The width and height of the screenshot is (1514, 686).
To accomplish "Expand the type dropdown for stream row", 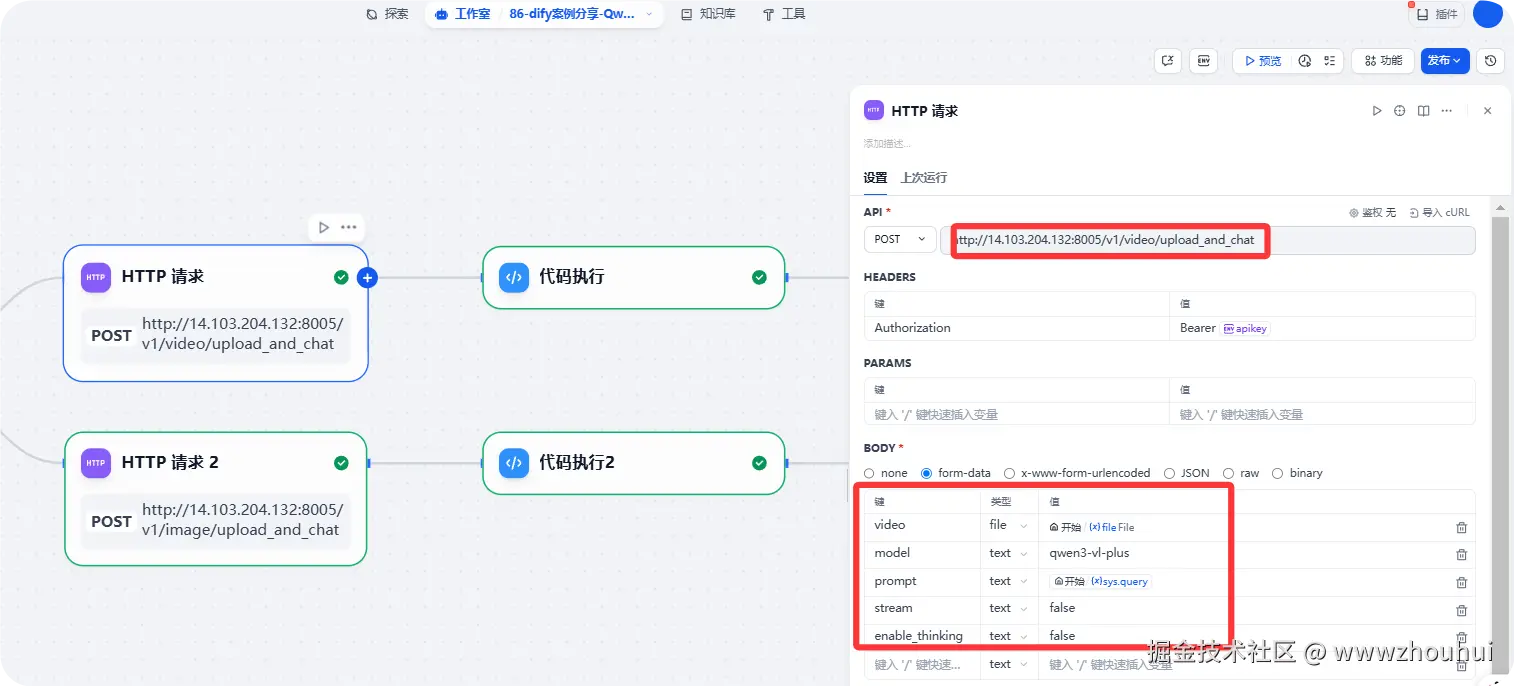I will pos(1009,608).
